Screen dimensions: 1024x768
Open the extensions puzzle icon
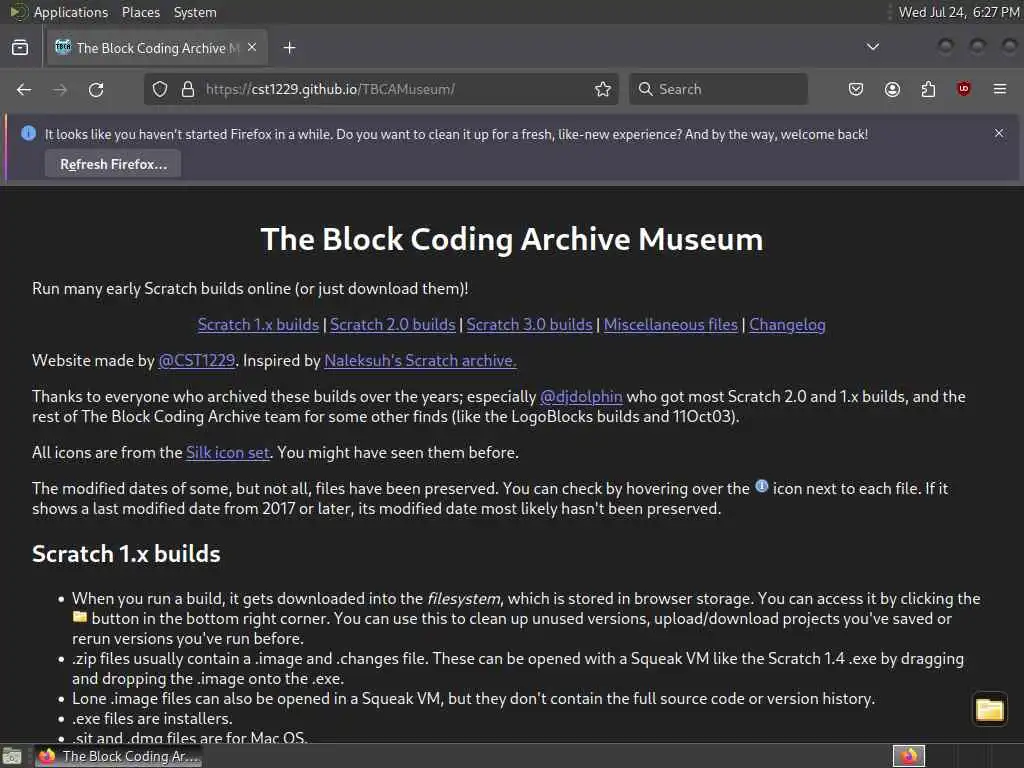(928, 89)
